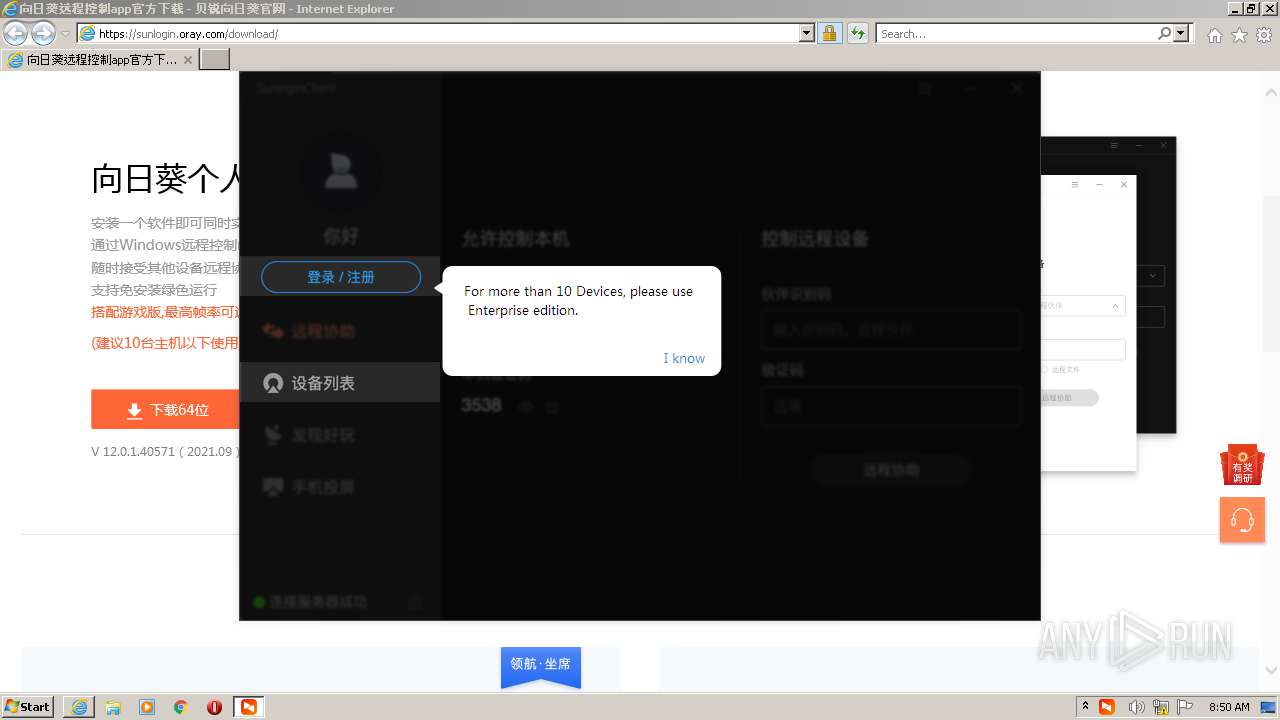Open the file explorer taskbar icon
Screen dimensions: 1280x720
point(113,707)
